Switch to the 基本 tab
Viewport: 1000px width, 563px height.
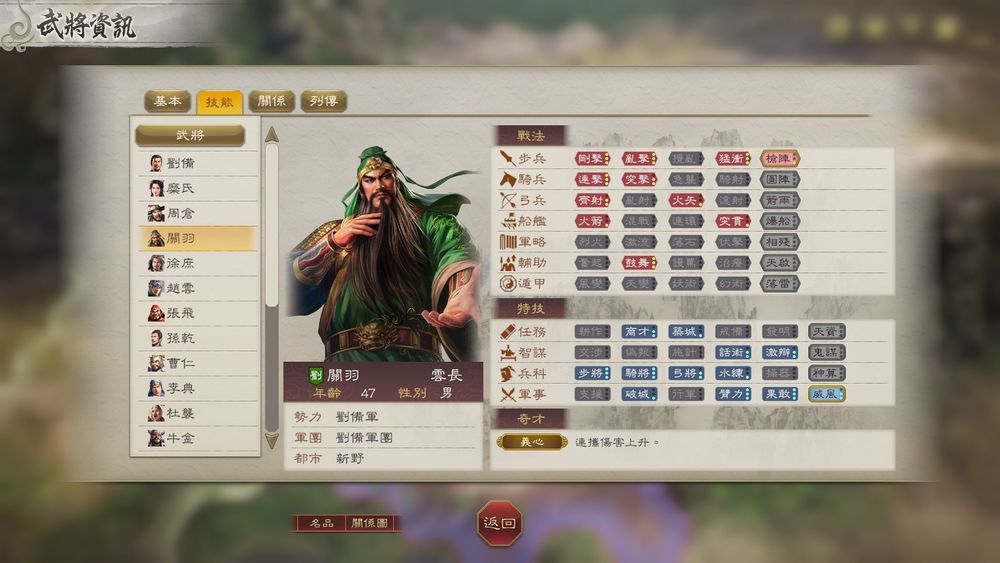pyautogui.click(x=168, y=101)
